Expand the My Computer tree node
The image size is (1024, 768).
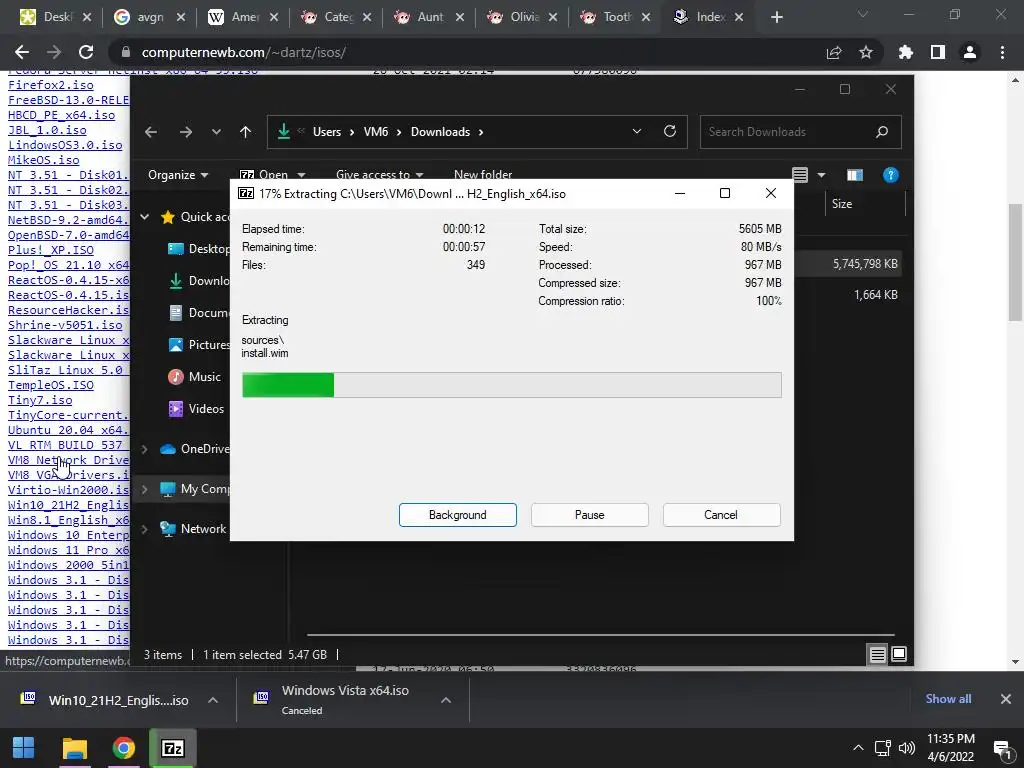144,489
